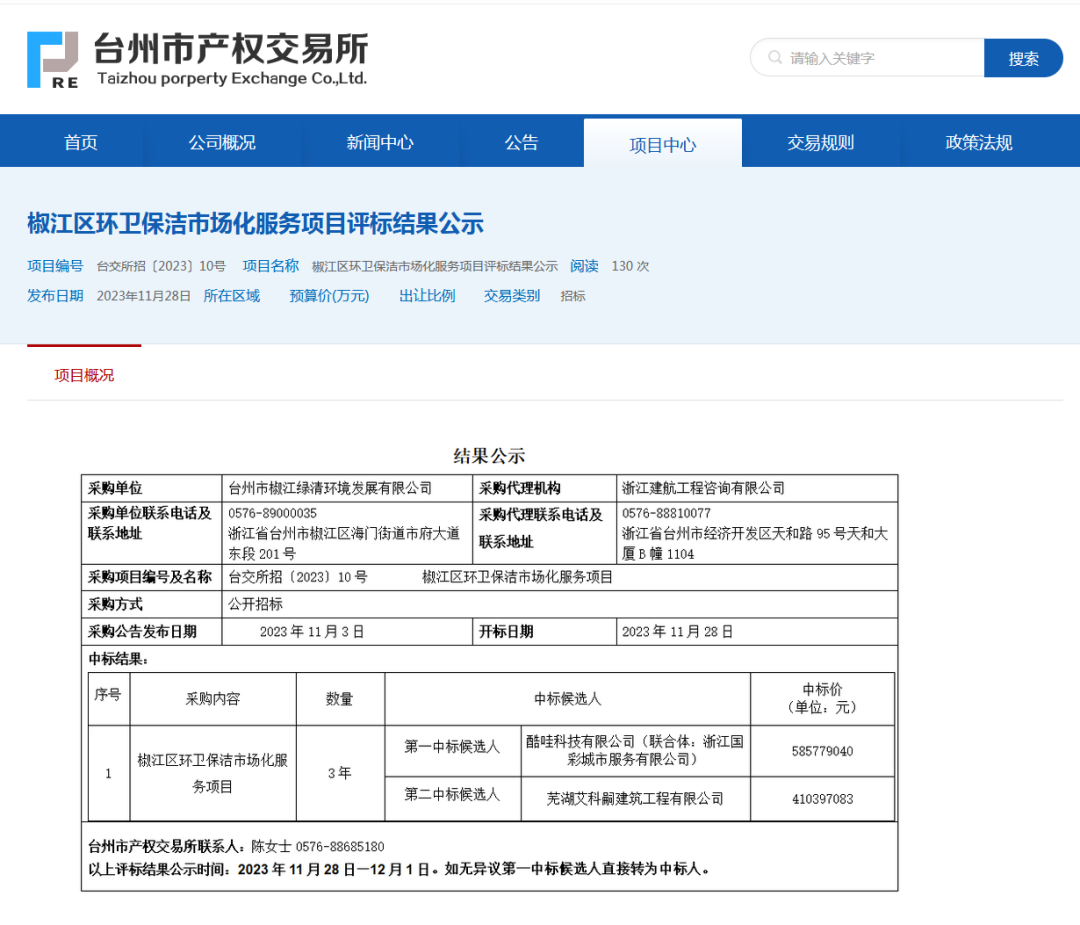Click the page title 椒江区环卫保洁市场化服务项目评标结果公示
Screen dimensions: 1080x925
point(256,224)
